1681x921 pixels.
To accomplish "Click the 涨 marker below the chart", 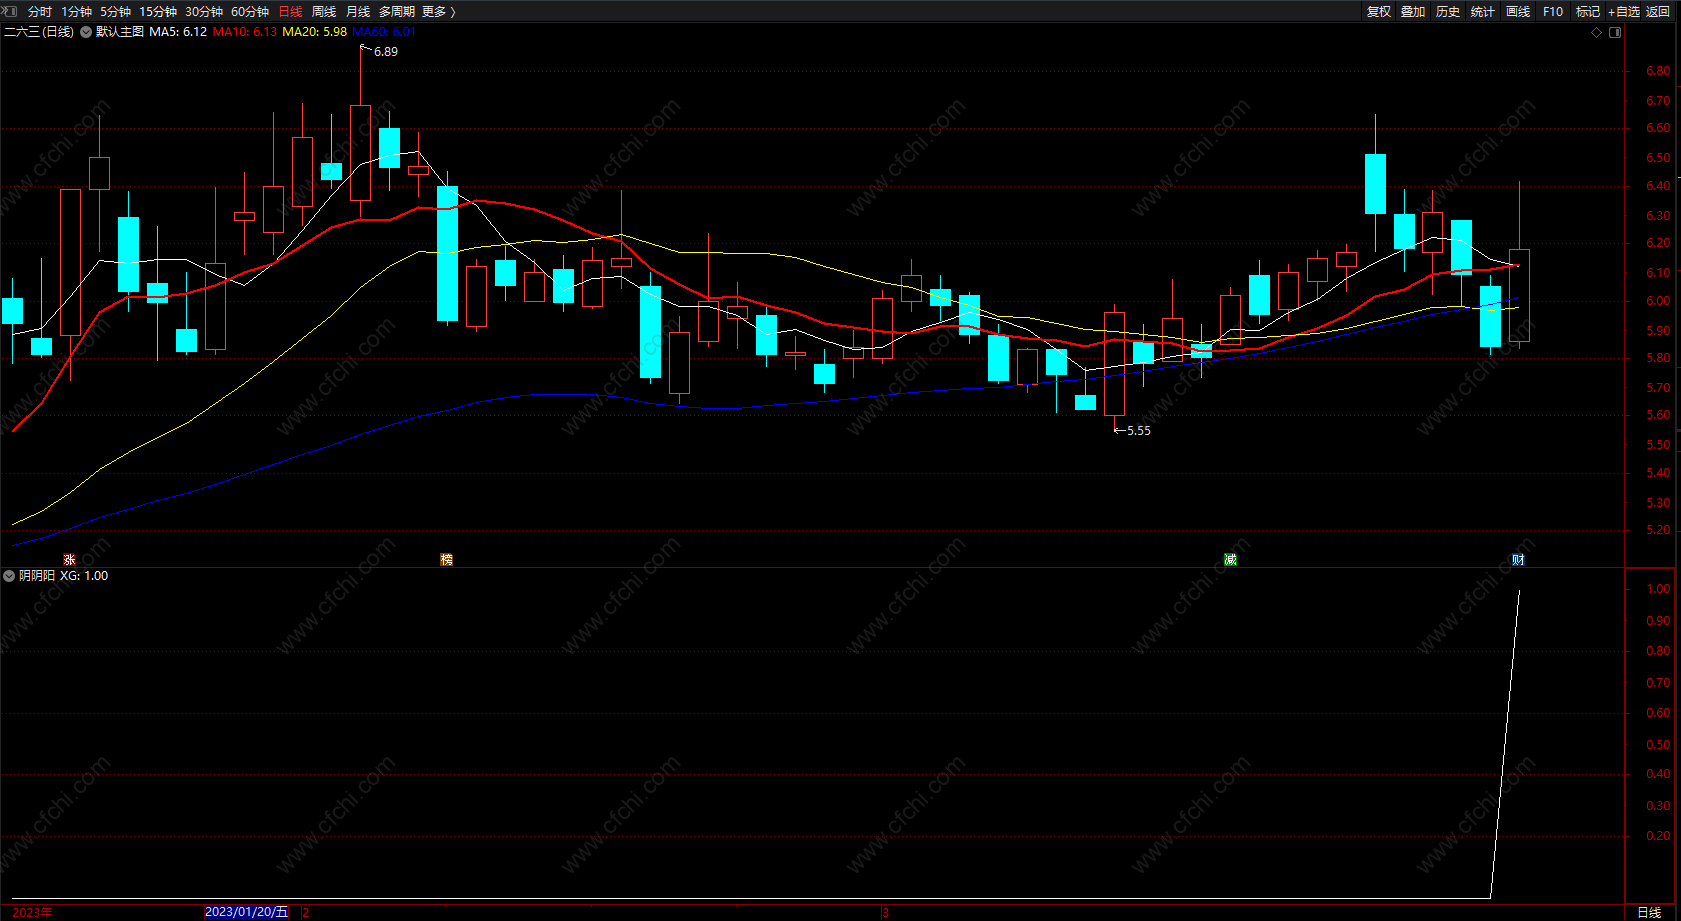I will 69,560.
